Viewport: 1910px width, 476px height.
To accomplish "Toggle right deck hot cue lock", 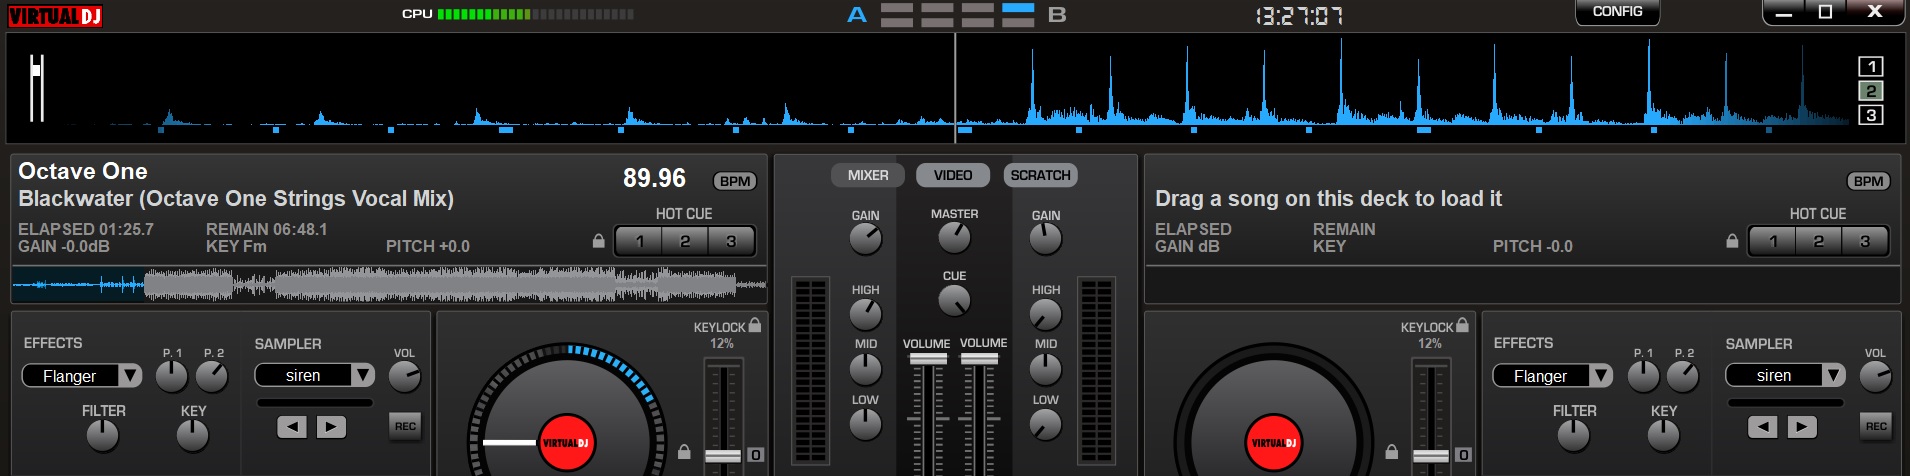I will [1732, 241].
